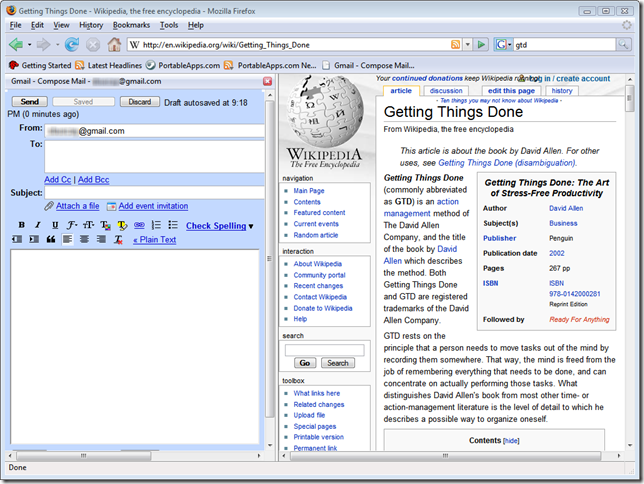This screenshot has height=484, width=644.
Task: Reload the current page
Action: (72, 44)
